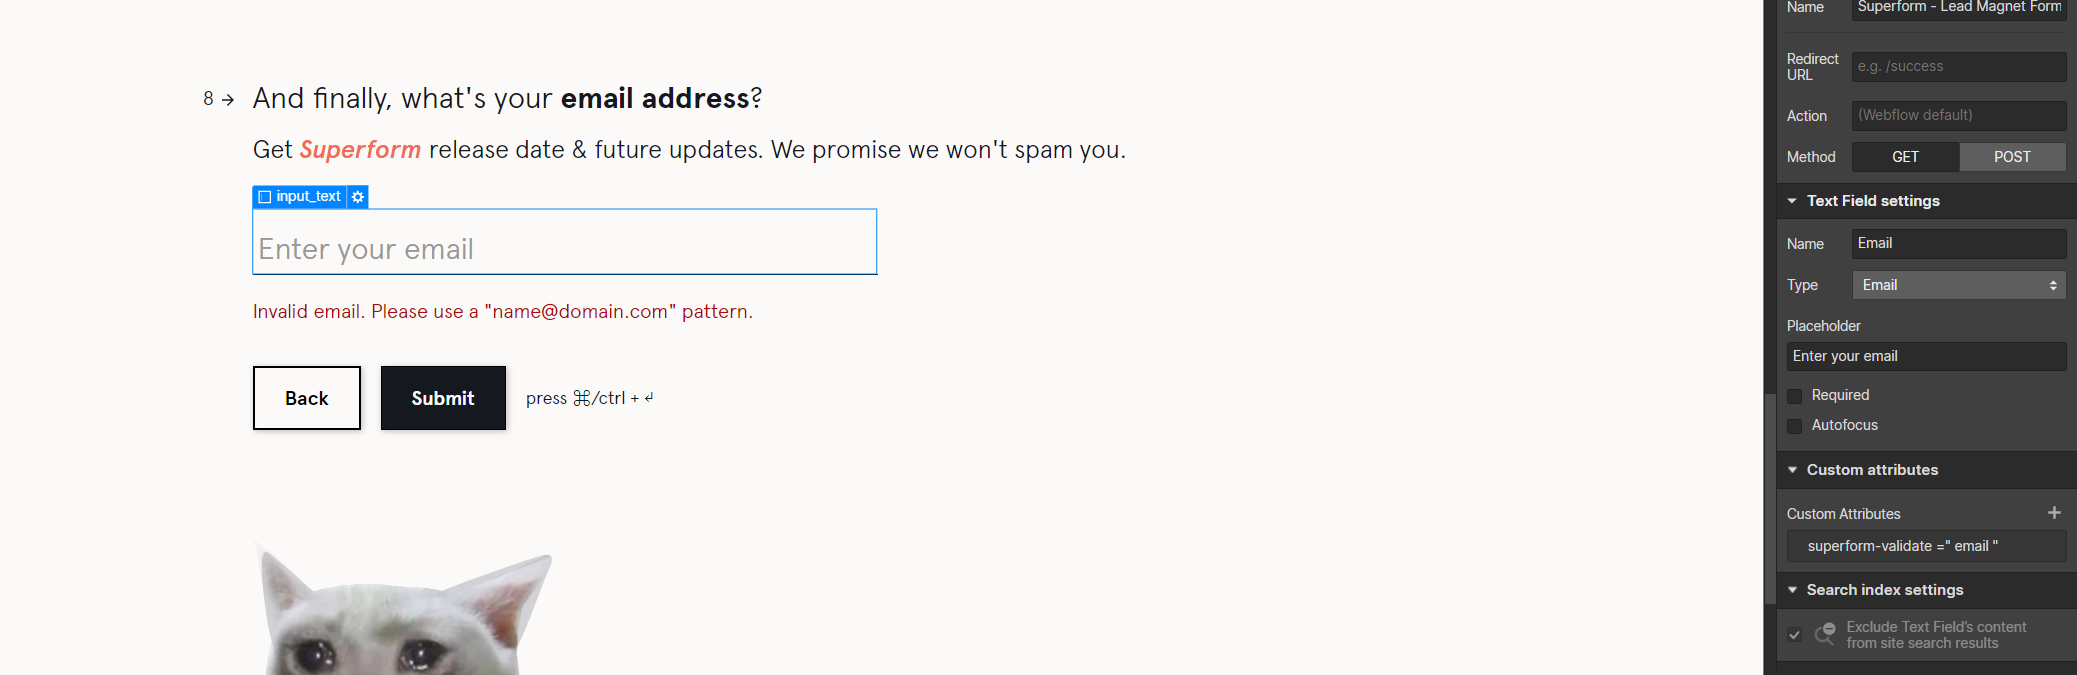This screenshot has width=2077, height=675.
Task: Click the Submit button on the form
Action: (x=443, y=398)
